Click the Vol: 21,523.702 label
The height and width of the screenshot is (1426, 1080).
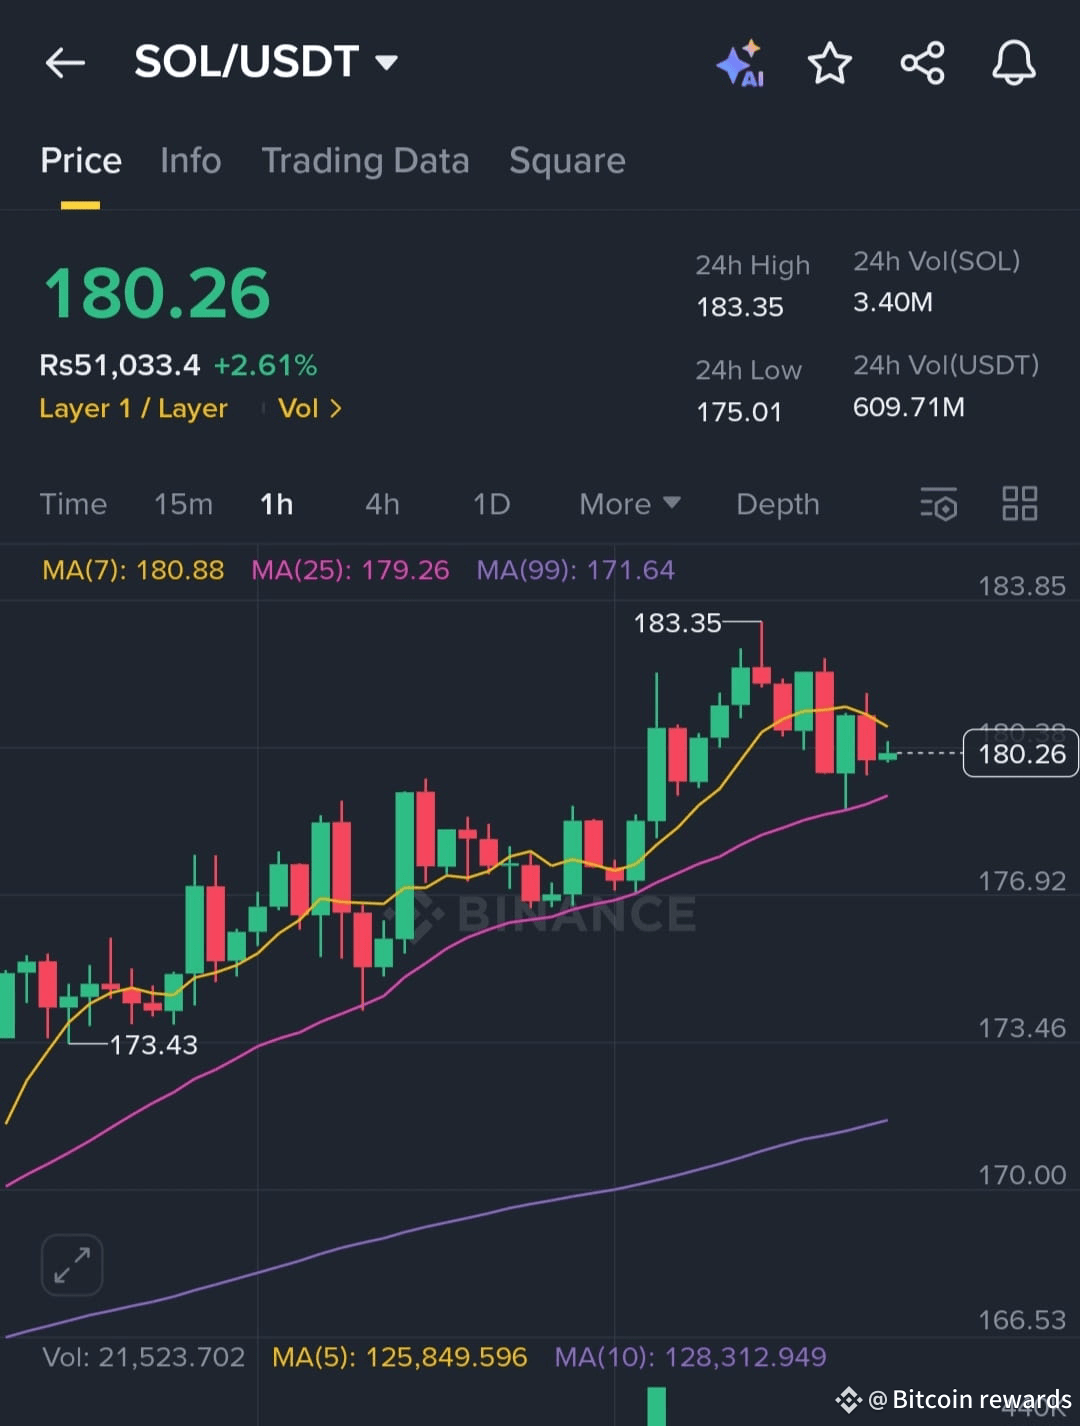(143, 1357)
